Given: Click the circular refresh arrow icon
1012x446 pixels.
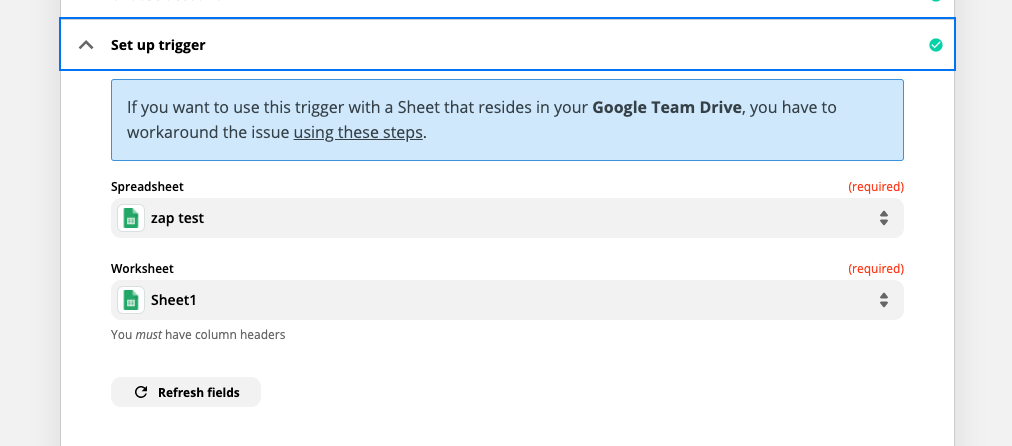Looking at the screenshot, I should click(x=140, y=392).
